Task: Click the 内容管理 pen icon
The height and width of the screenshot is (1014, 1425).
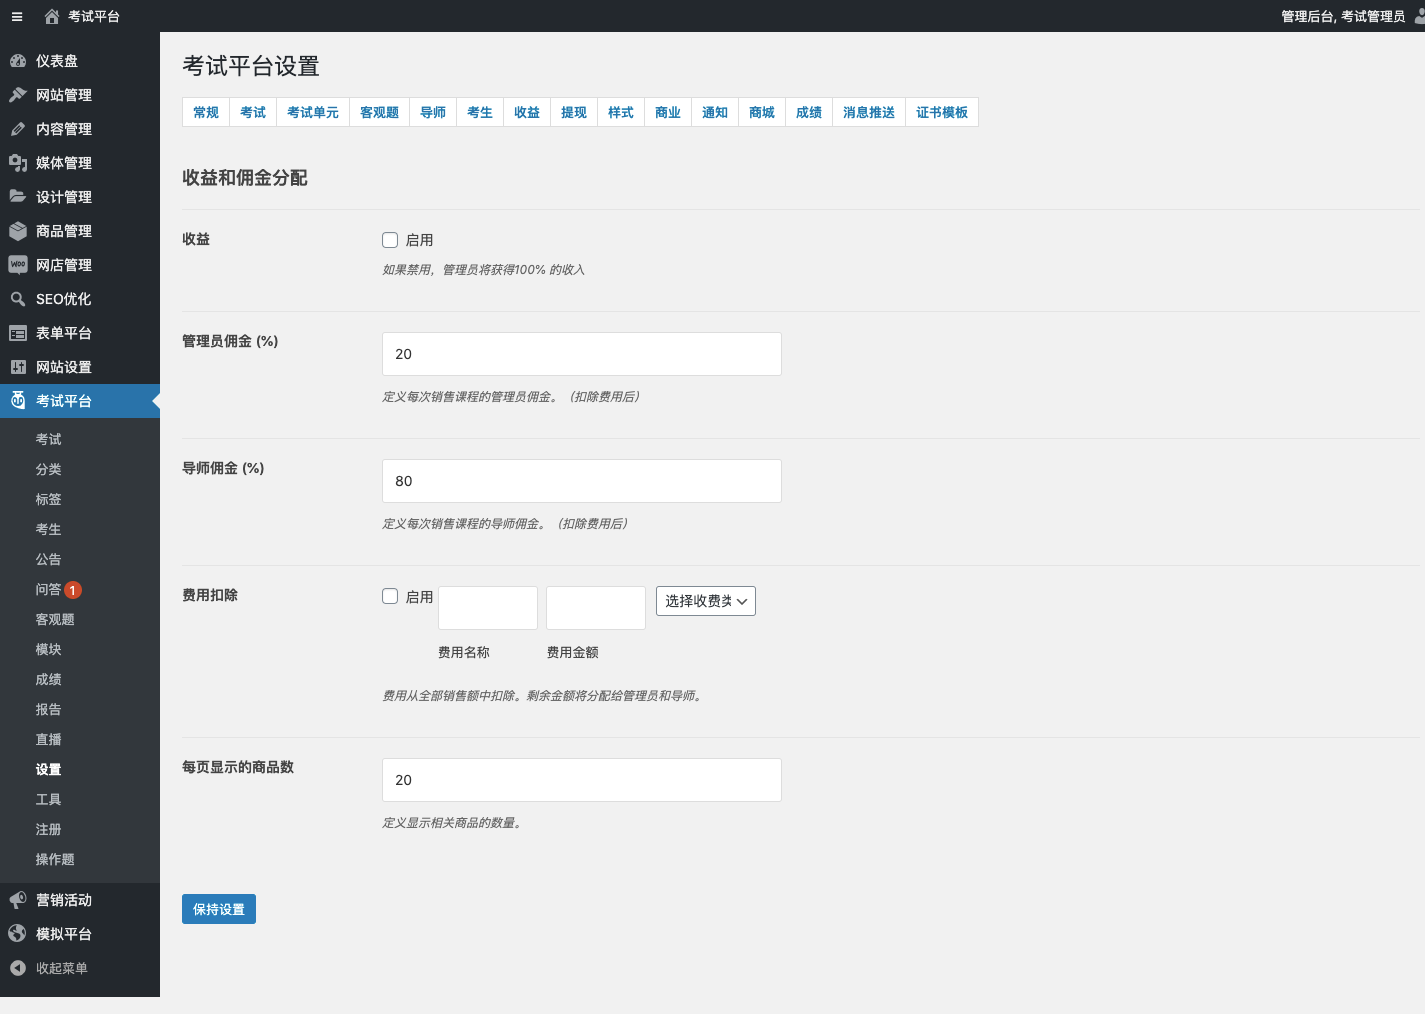Action: tap(18, 129)
